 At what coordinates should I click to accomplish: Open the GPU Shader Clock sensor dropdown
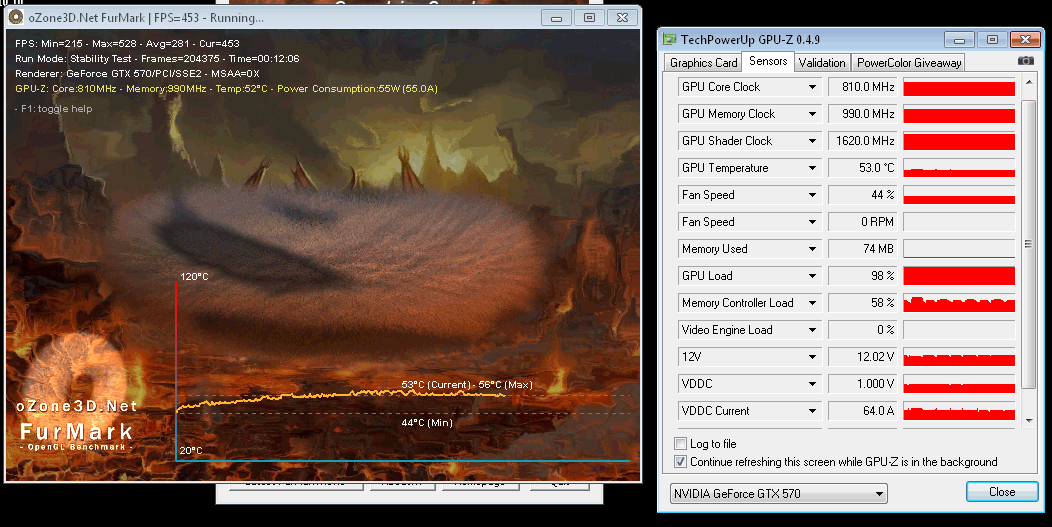pyautogui.click(x=812, y=141)
